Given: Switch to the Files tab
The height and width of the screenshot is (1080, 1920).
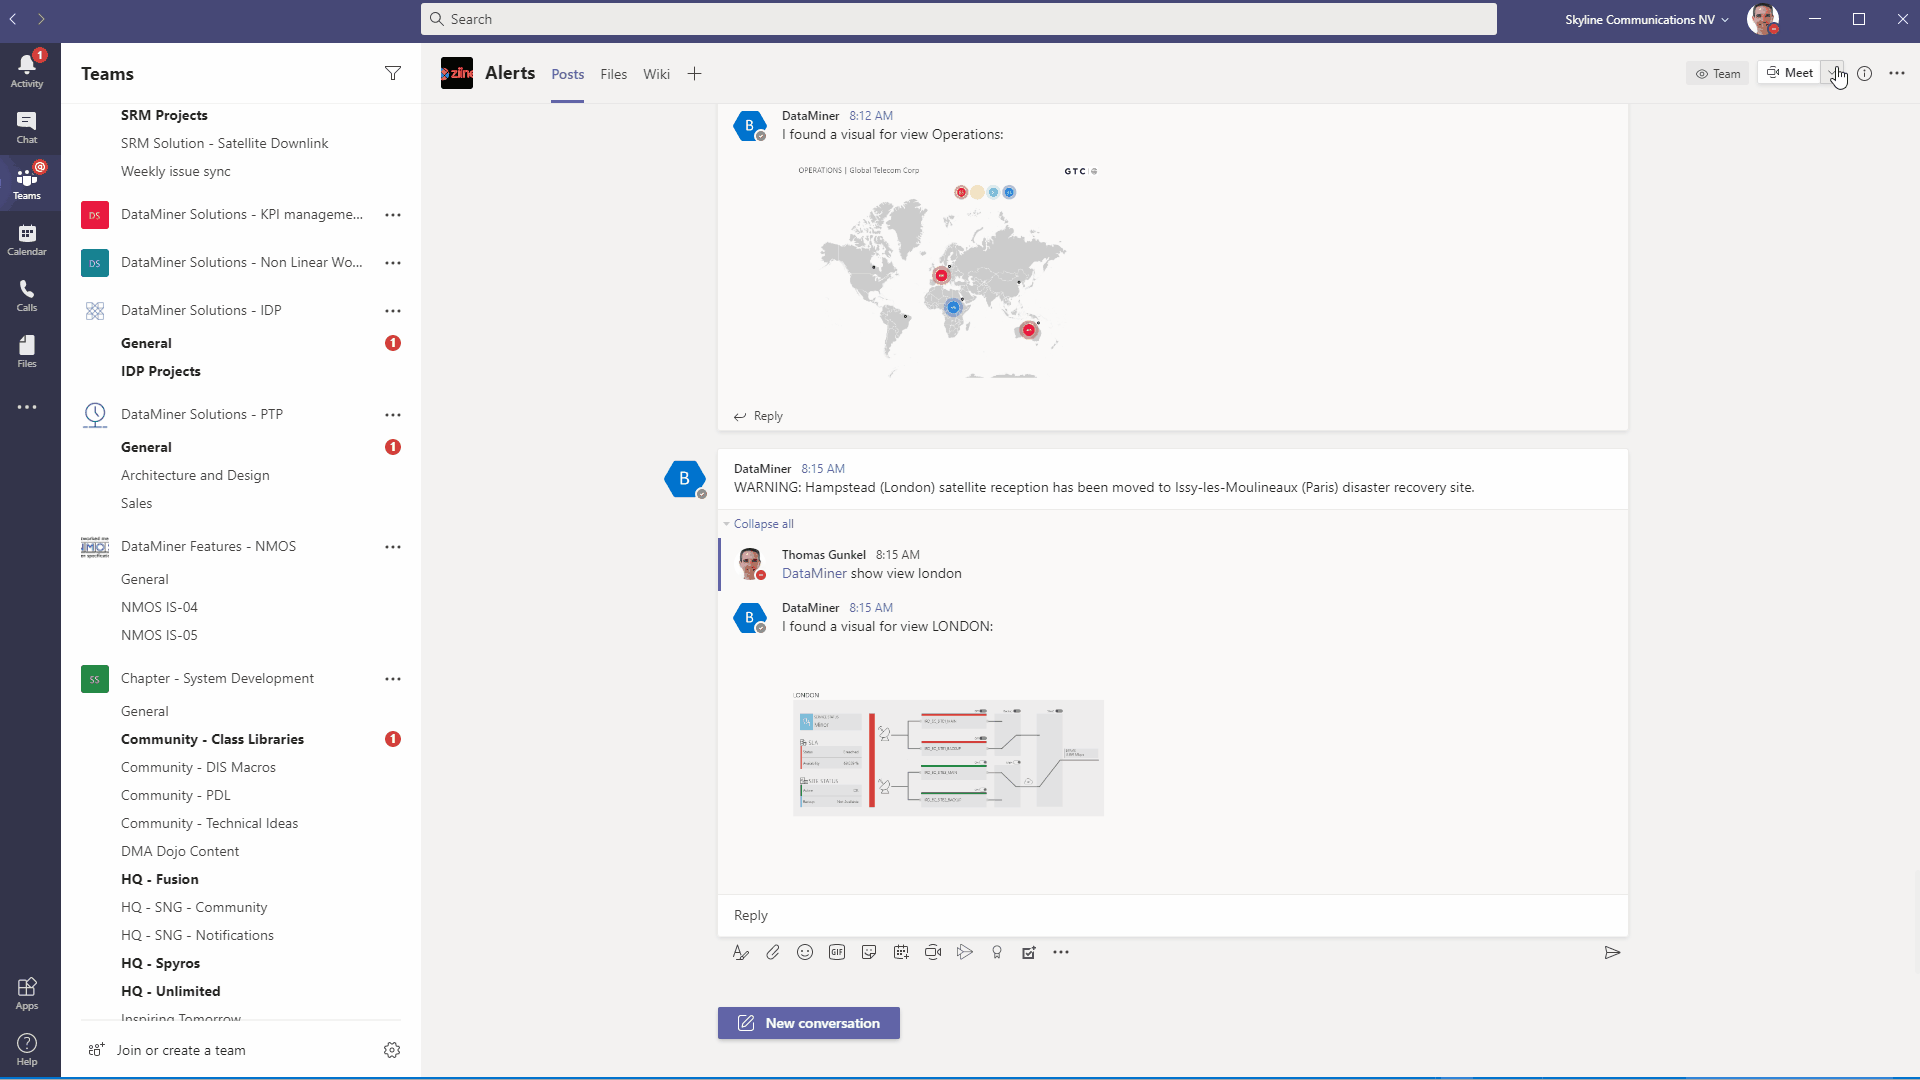Looking at the screenshot, I should pyautogui.click(x=613, y=74).
